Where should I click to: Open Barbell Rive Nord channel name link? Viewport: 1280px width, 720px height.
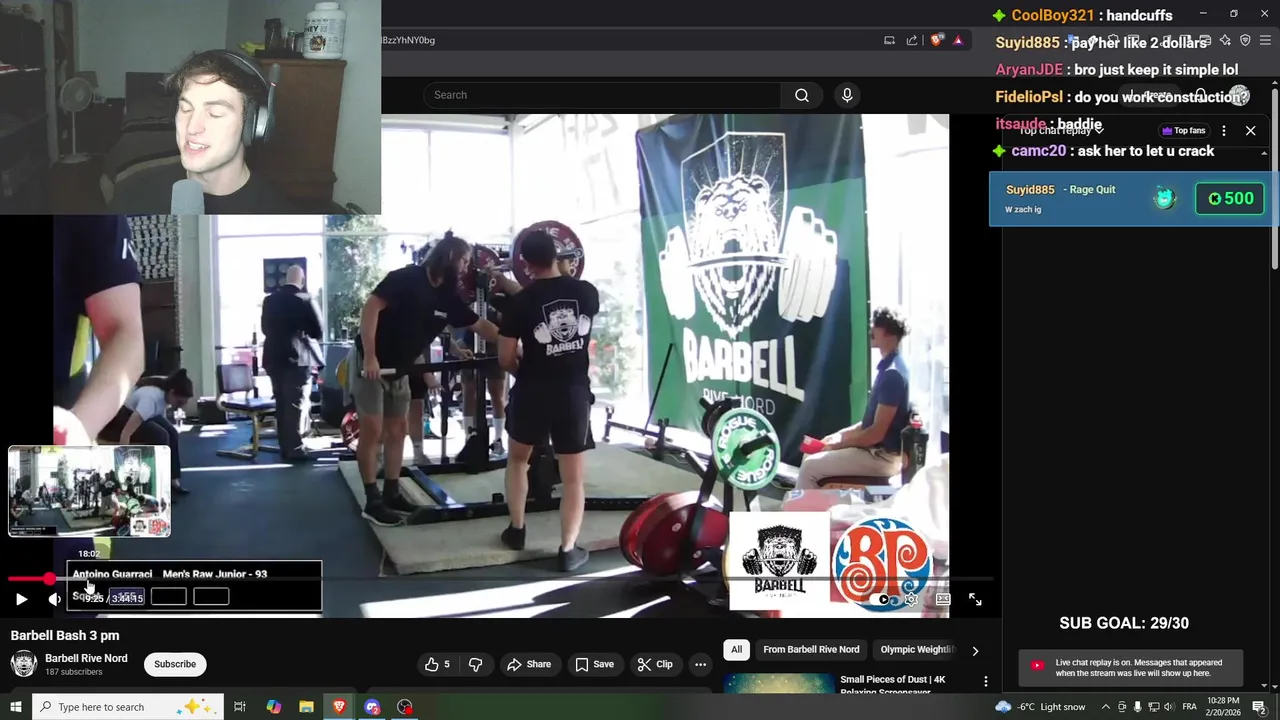86,658
